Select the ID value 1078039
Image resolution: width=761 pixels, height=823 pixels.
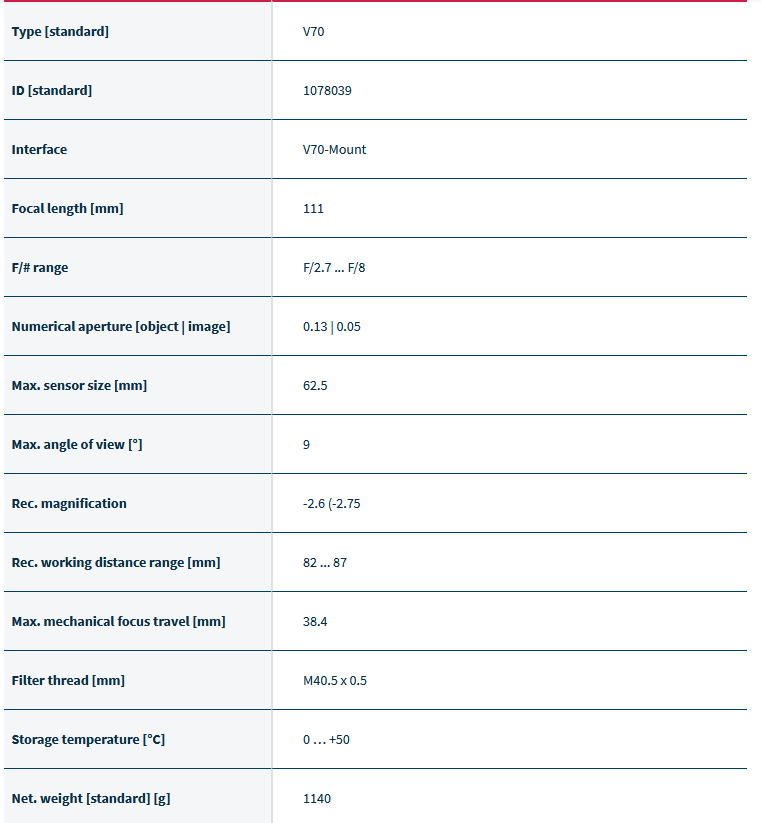(x=327, y=90)
